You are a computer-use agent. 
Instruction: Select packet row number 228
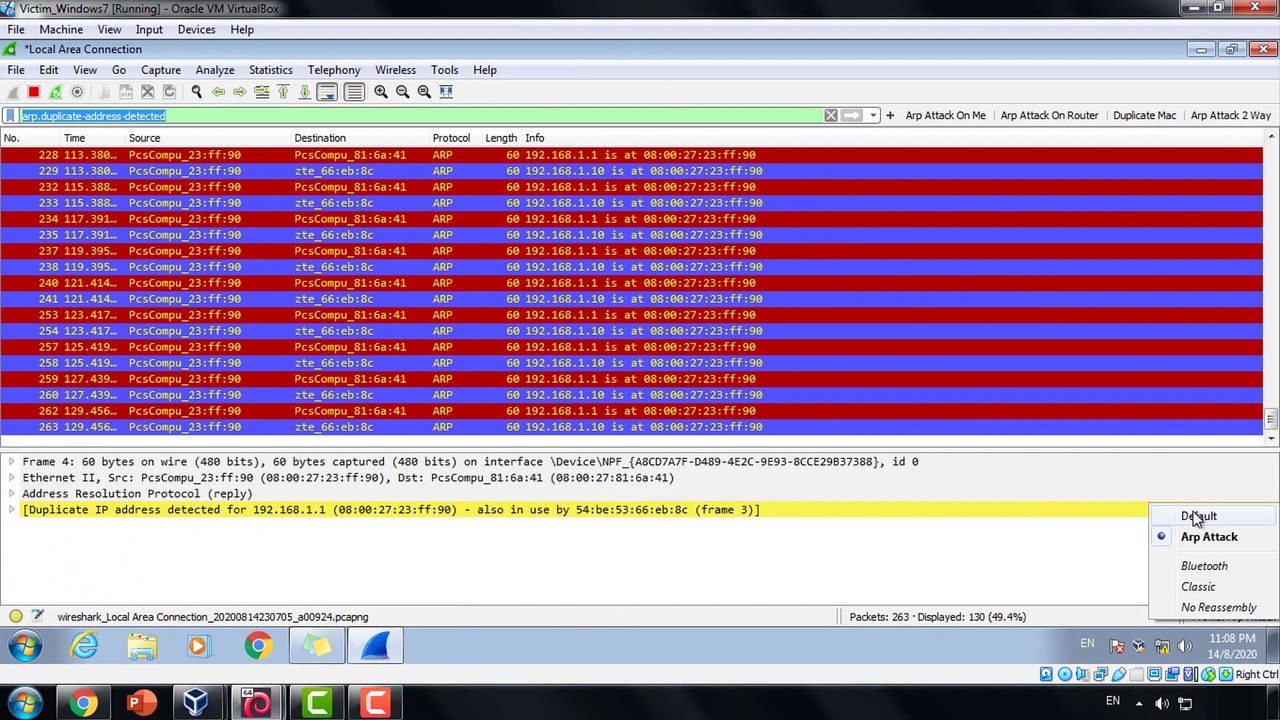632,155
